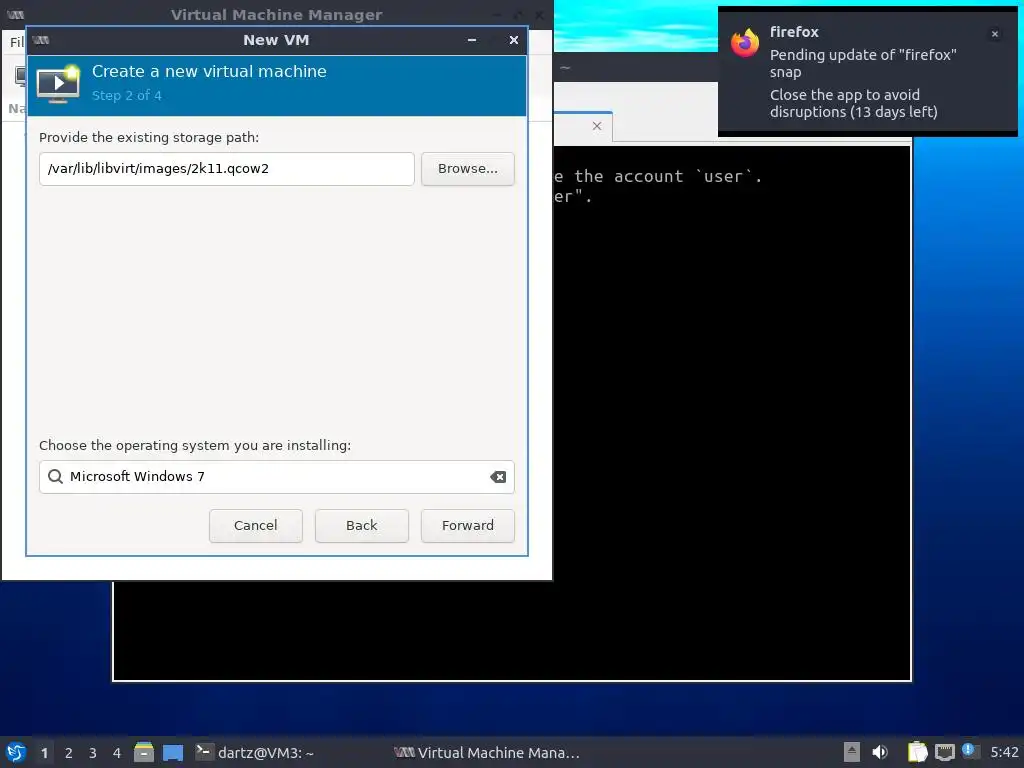
Task: Click the Virtual Machine Manager title bar icon
Action: 16,14
